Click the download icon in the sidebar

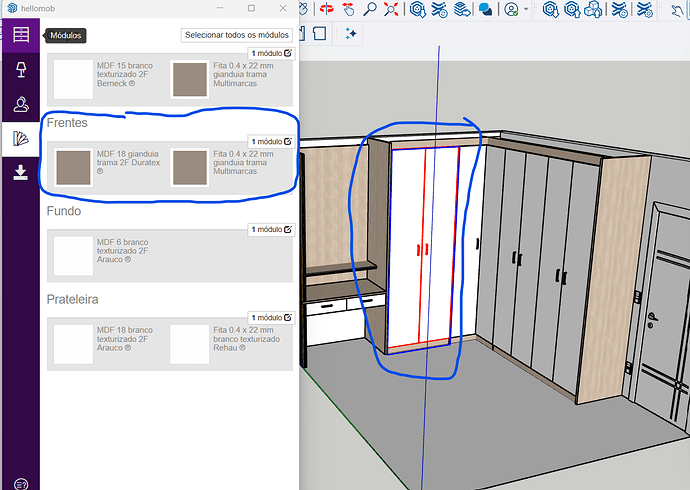20,171
